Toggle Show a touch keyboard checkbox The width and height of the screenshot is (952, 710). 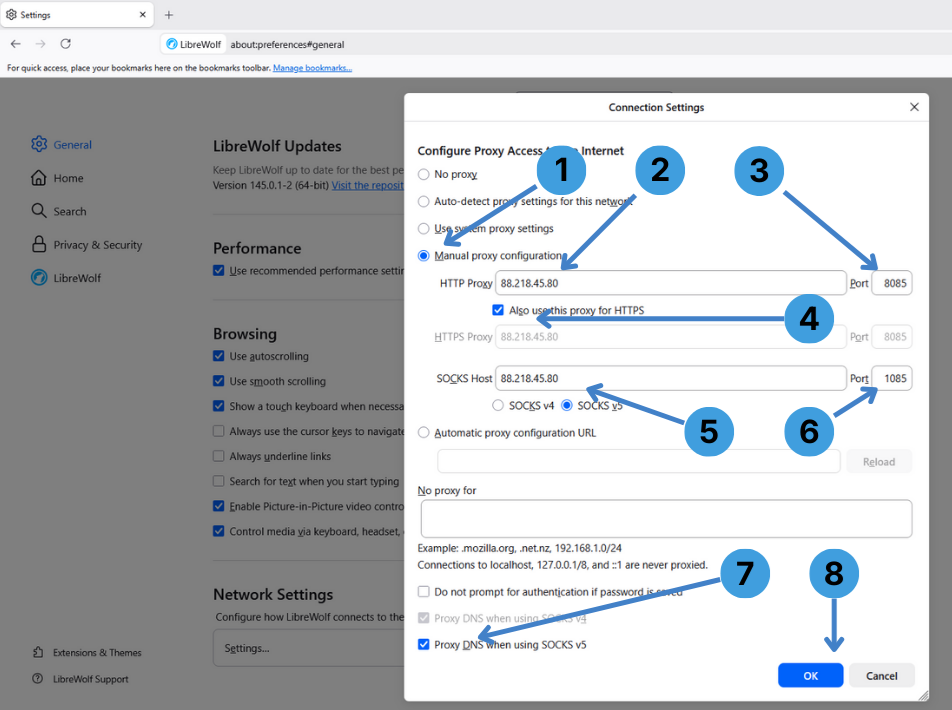[x=219, y=406]
